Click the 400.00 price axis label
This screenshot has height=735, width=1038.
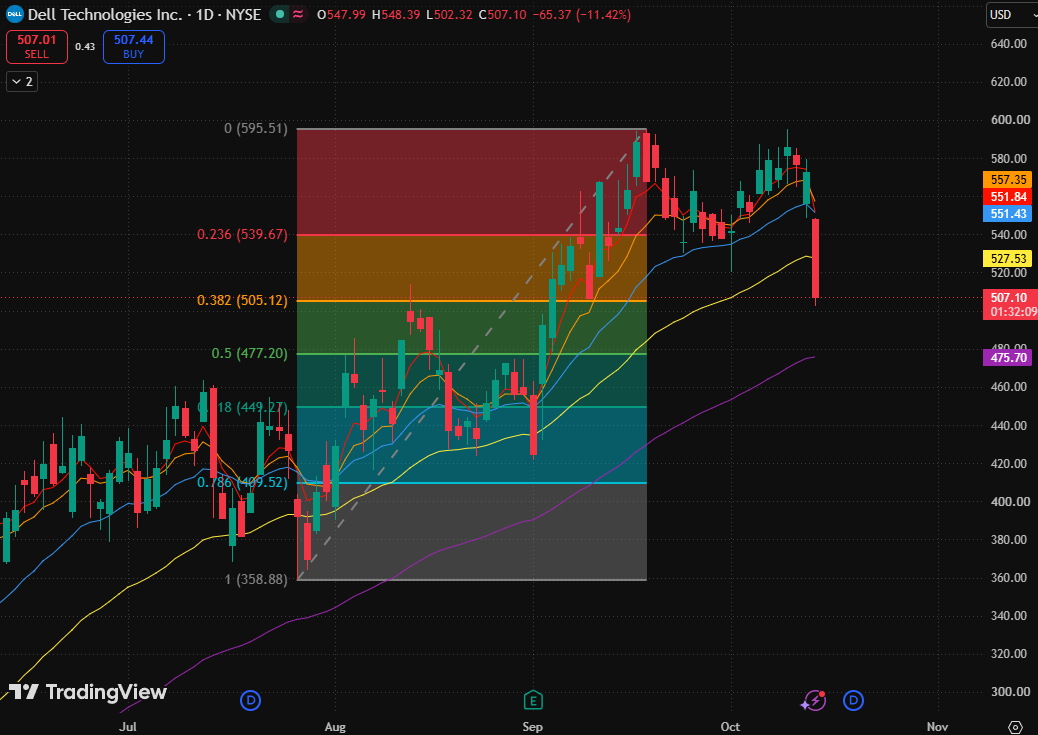click(1009, 501)
